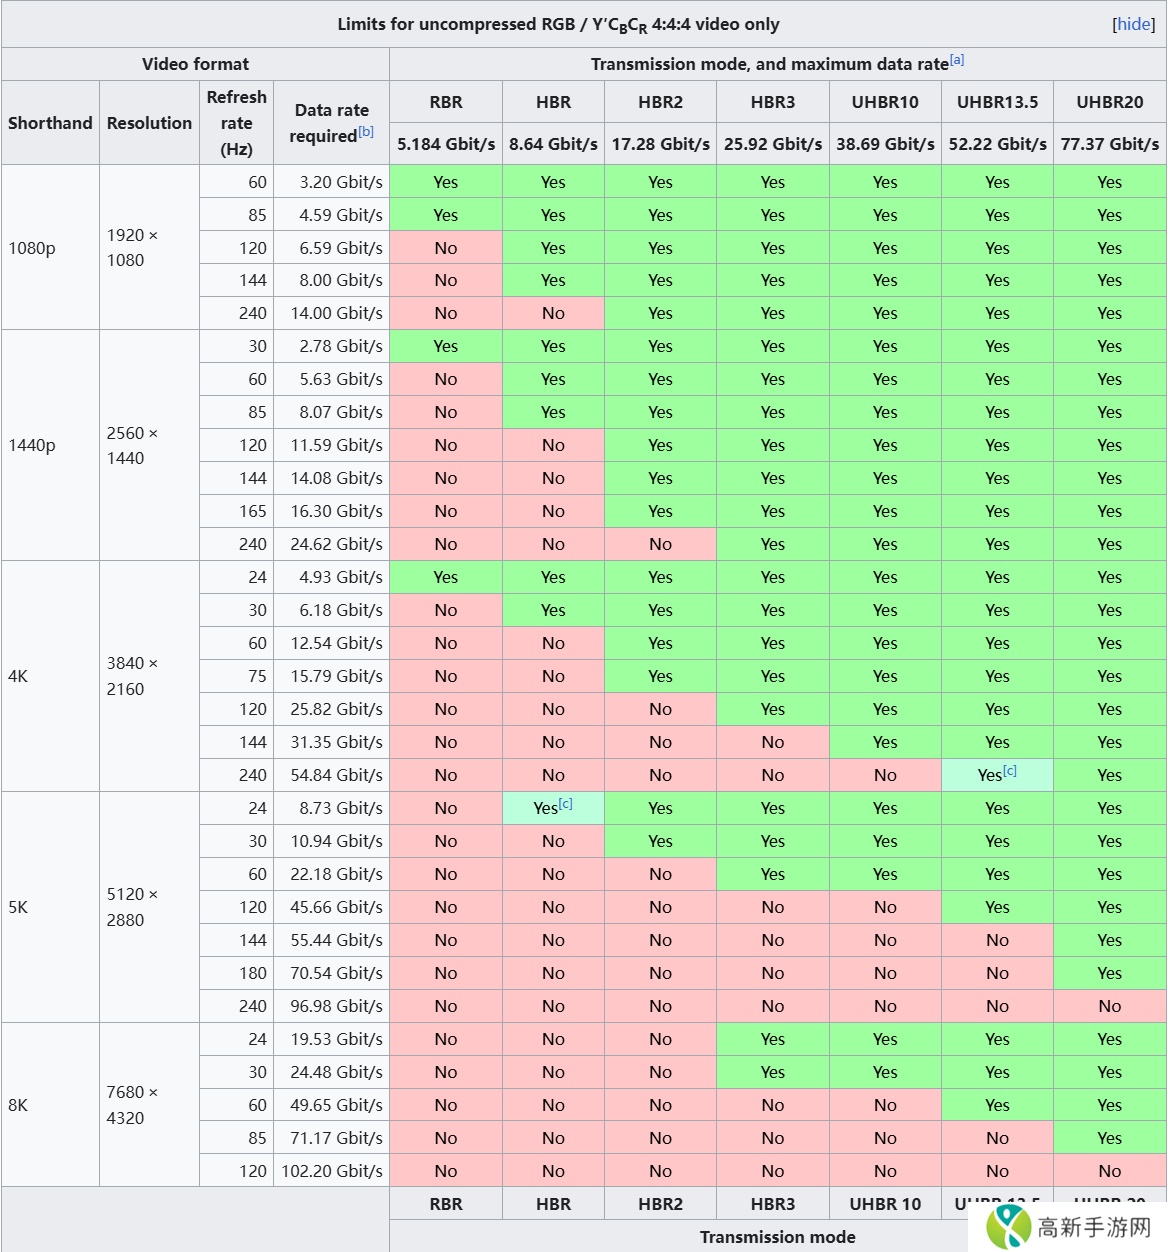Open footnote a beside maximum data rate

click(x=957, y=60)
